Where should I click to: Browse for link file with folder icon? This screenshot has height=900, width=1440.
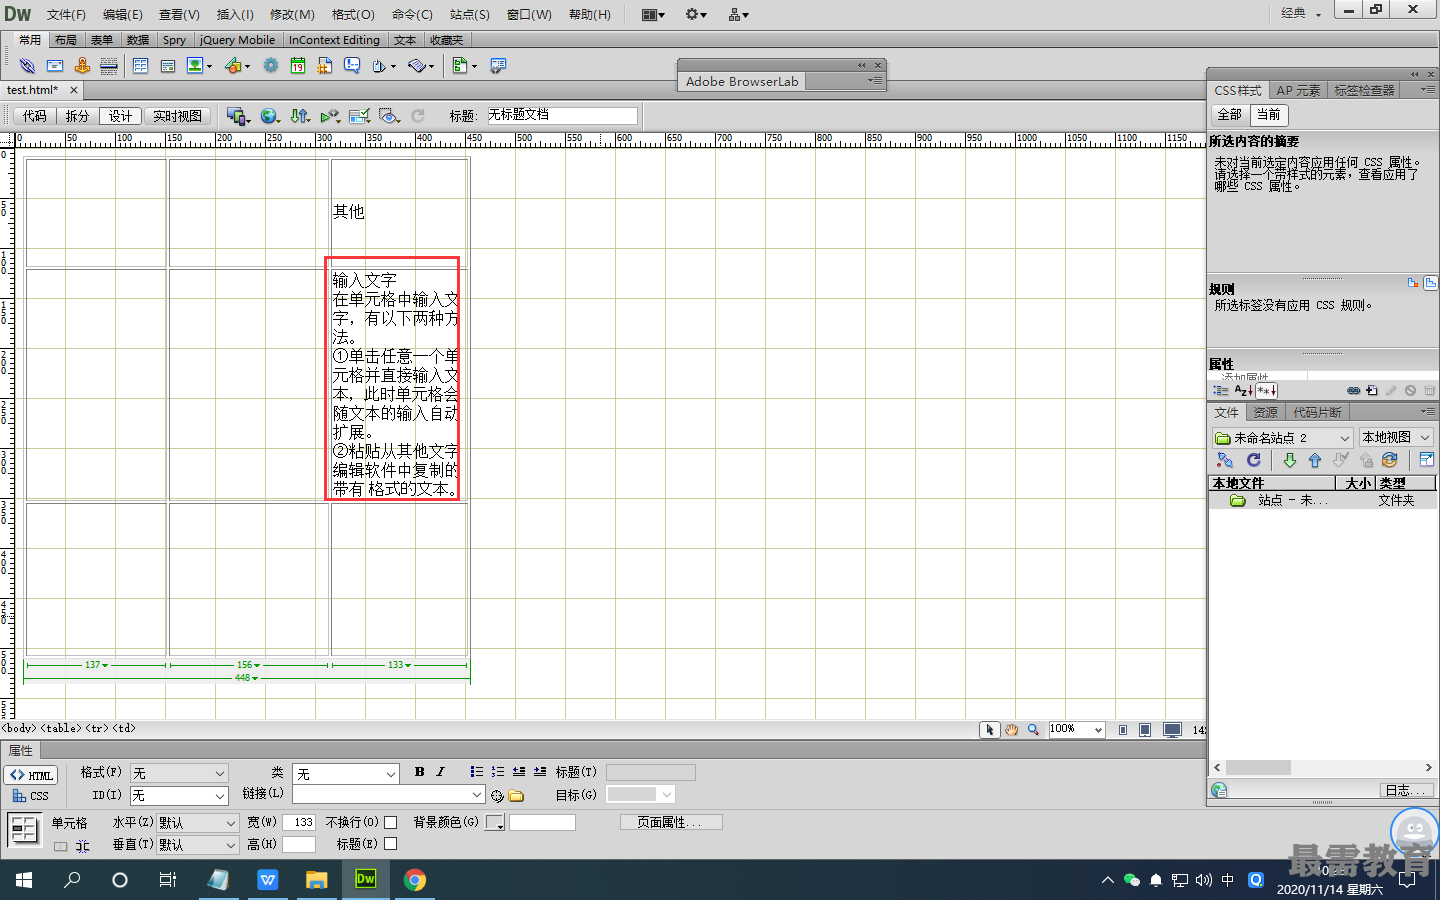[x=516, y=796]
